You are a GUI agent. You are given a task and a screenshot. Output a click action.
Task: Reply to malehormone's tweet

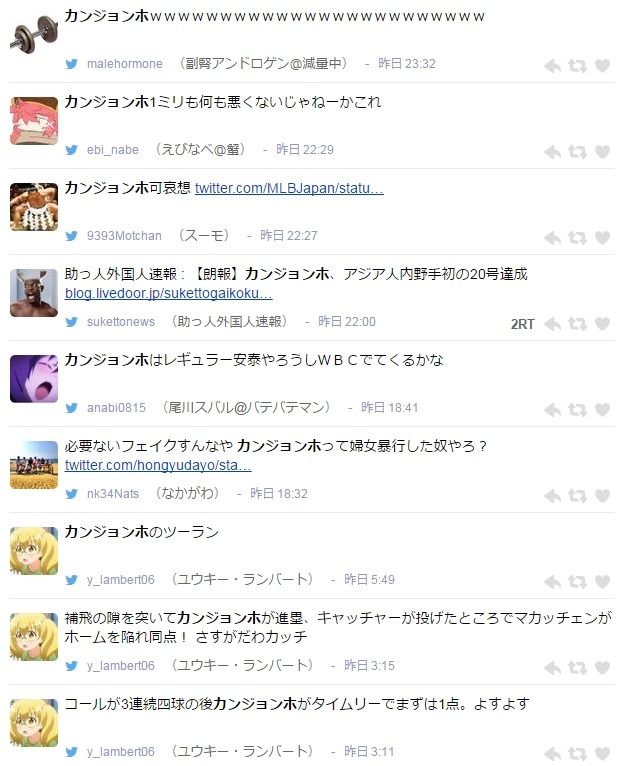pos(552,66)
